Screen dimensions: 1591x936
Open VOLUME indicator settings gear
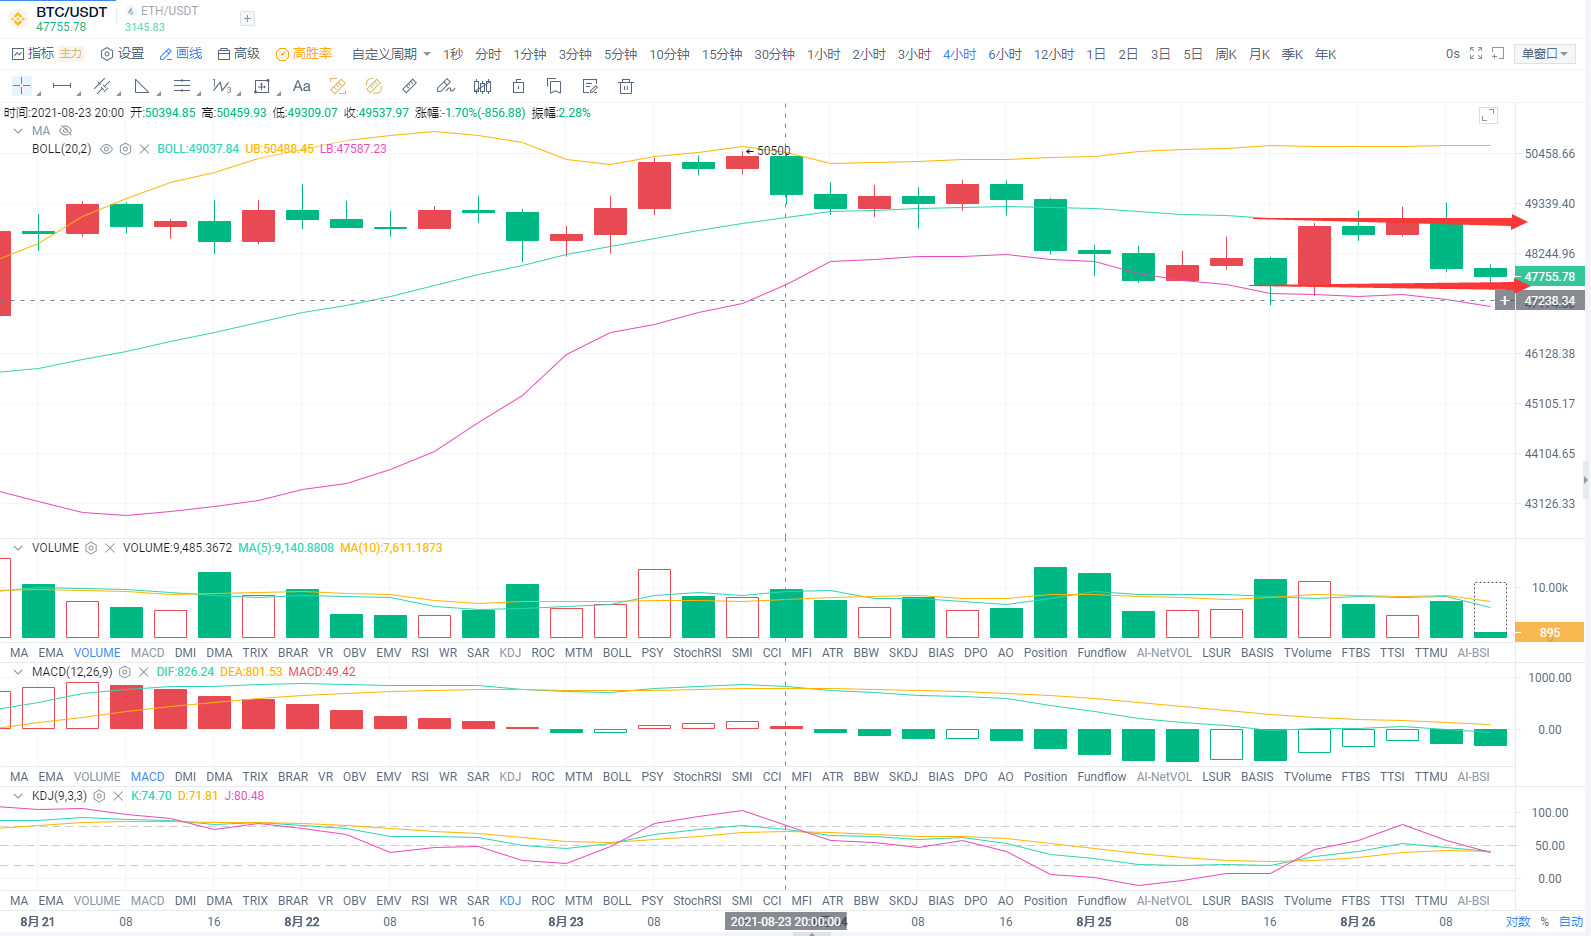point(91,548)
